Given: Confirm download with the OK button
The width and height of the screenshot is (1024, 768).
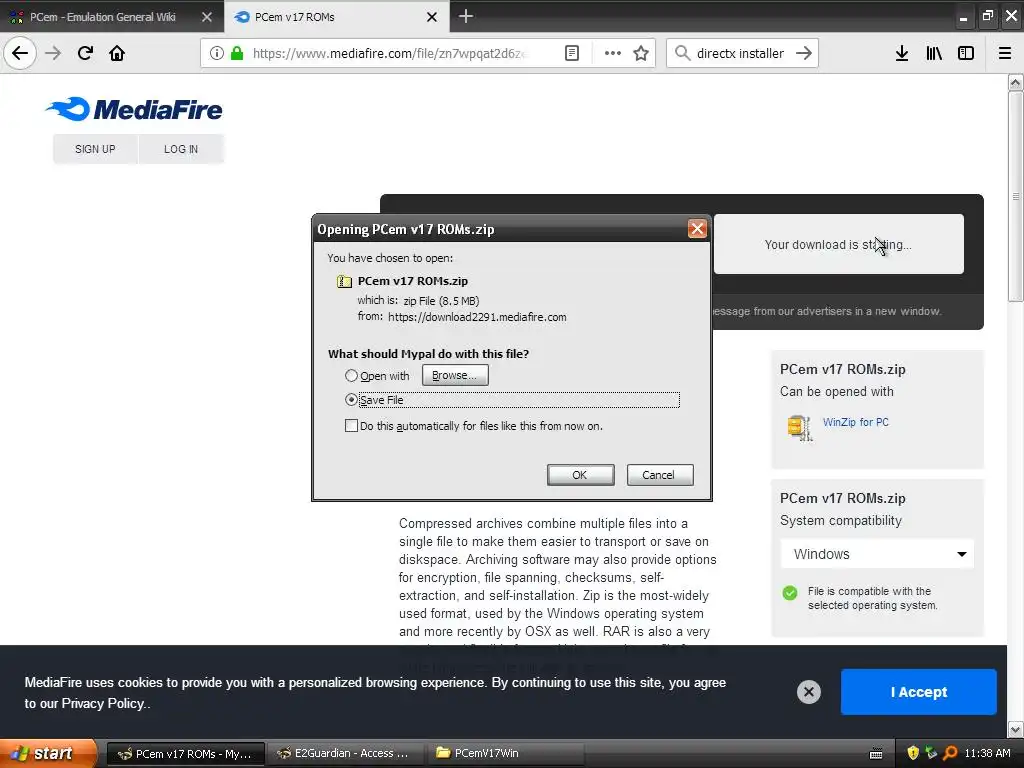Looking at the screenshot, I should 580,475.
